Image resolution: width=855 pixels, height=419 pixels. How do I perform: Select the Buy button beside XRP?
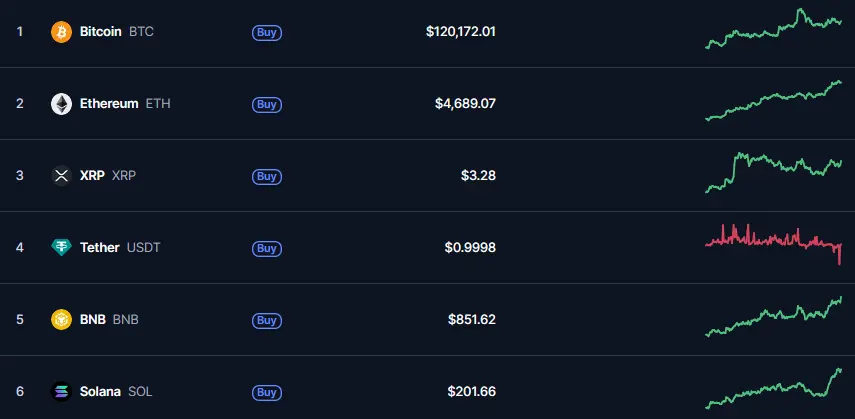(267, 177)
